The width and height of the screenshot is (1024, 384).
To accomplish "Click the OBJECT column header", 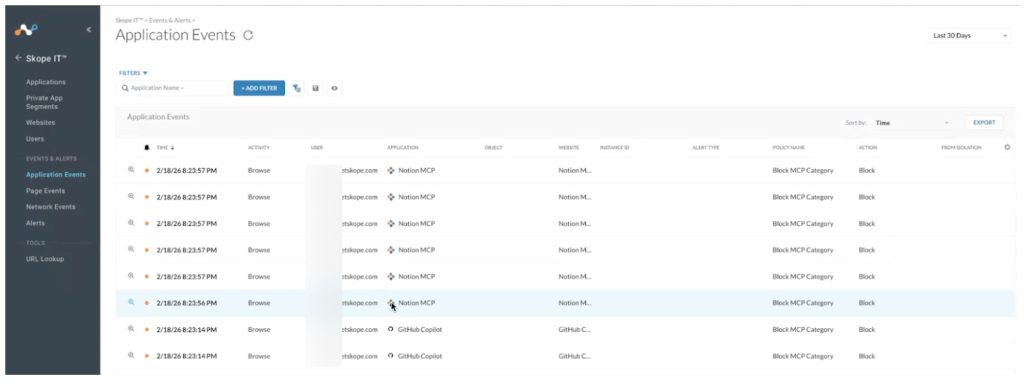I will point(493,148).
